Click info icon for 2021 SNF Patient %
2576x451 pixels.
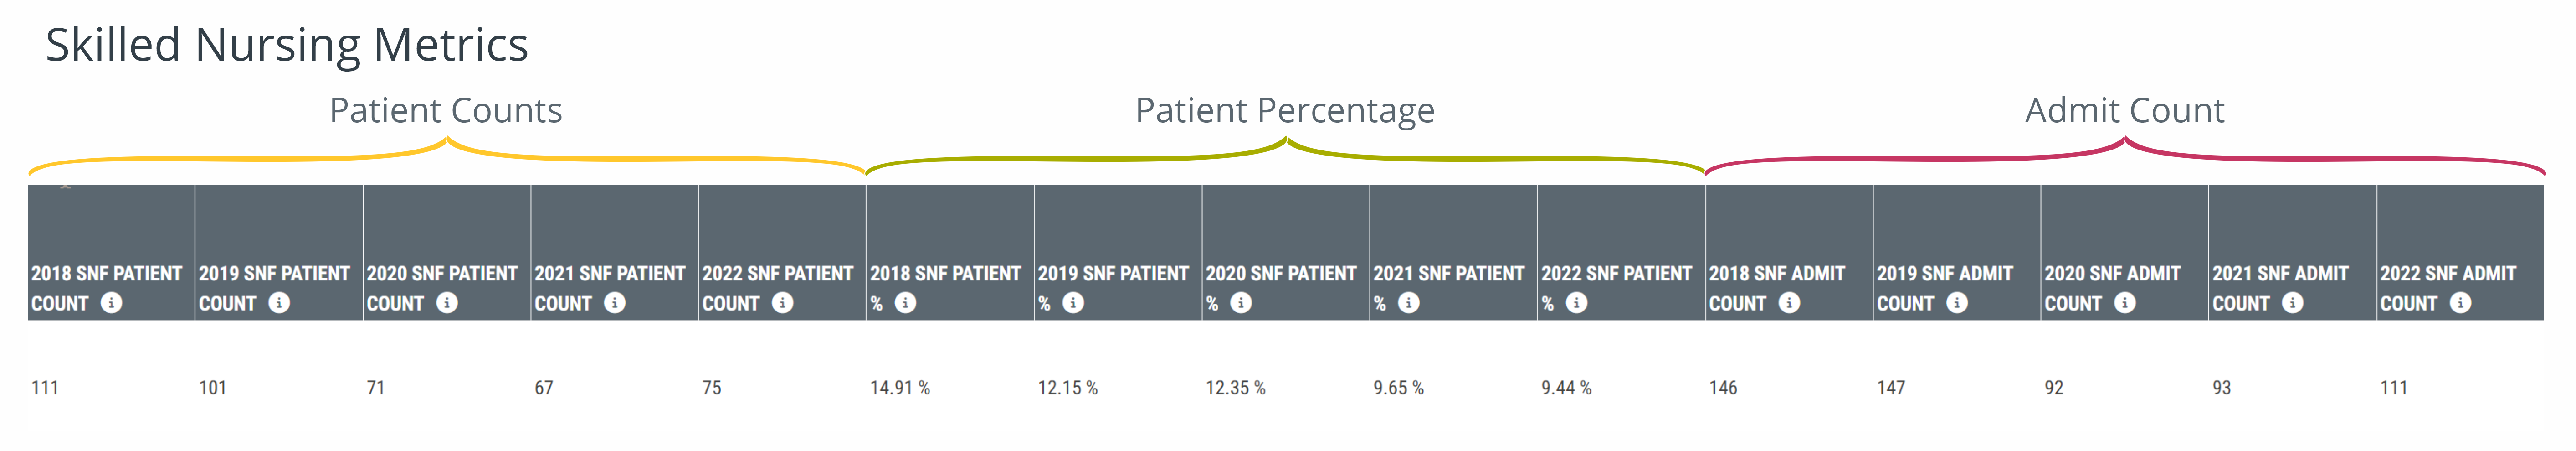coord(1409,302)
